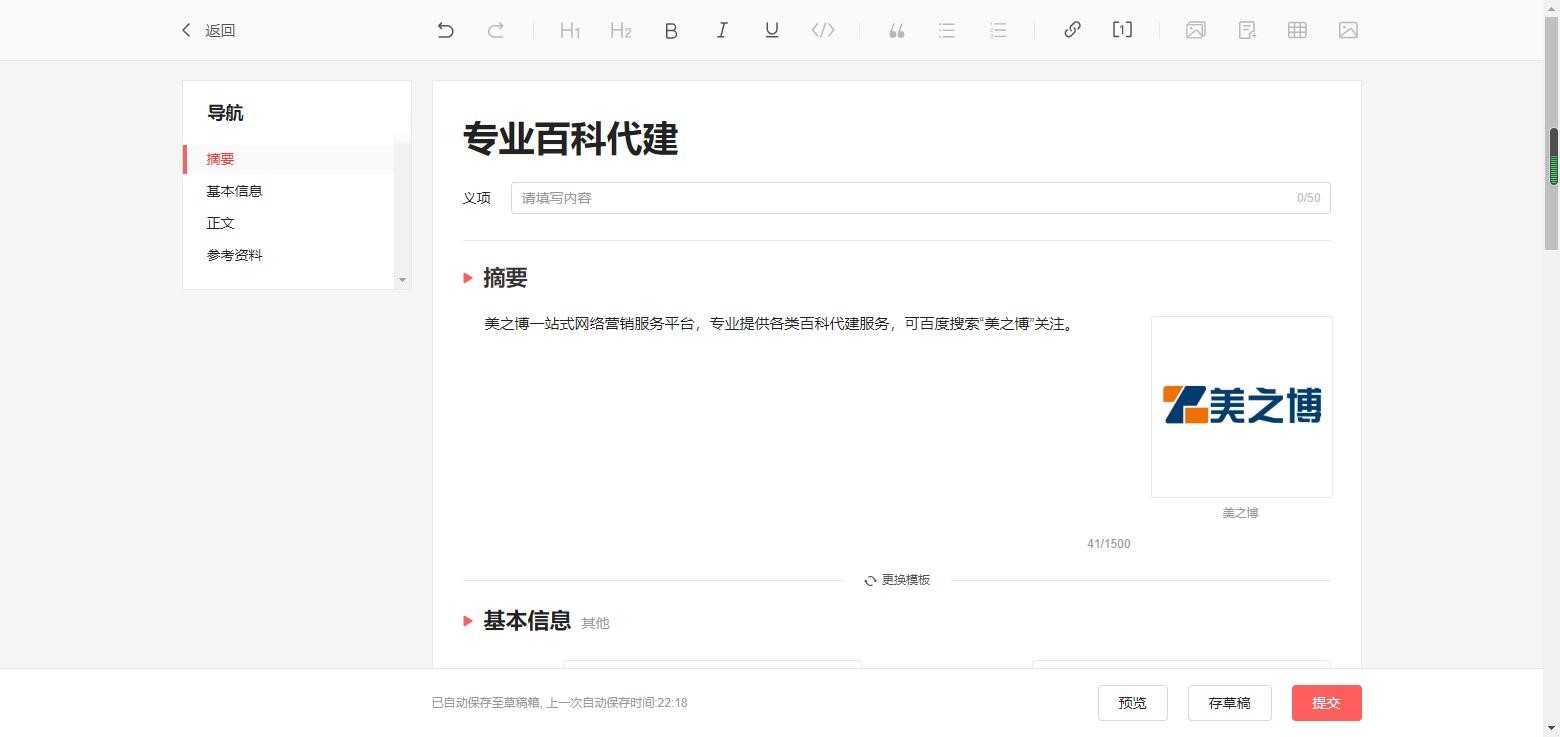Insert a numbered list
Screen dimensions: 1560x737
pyautogui.click(x=998, y=30)
